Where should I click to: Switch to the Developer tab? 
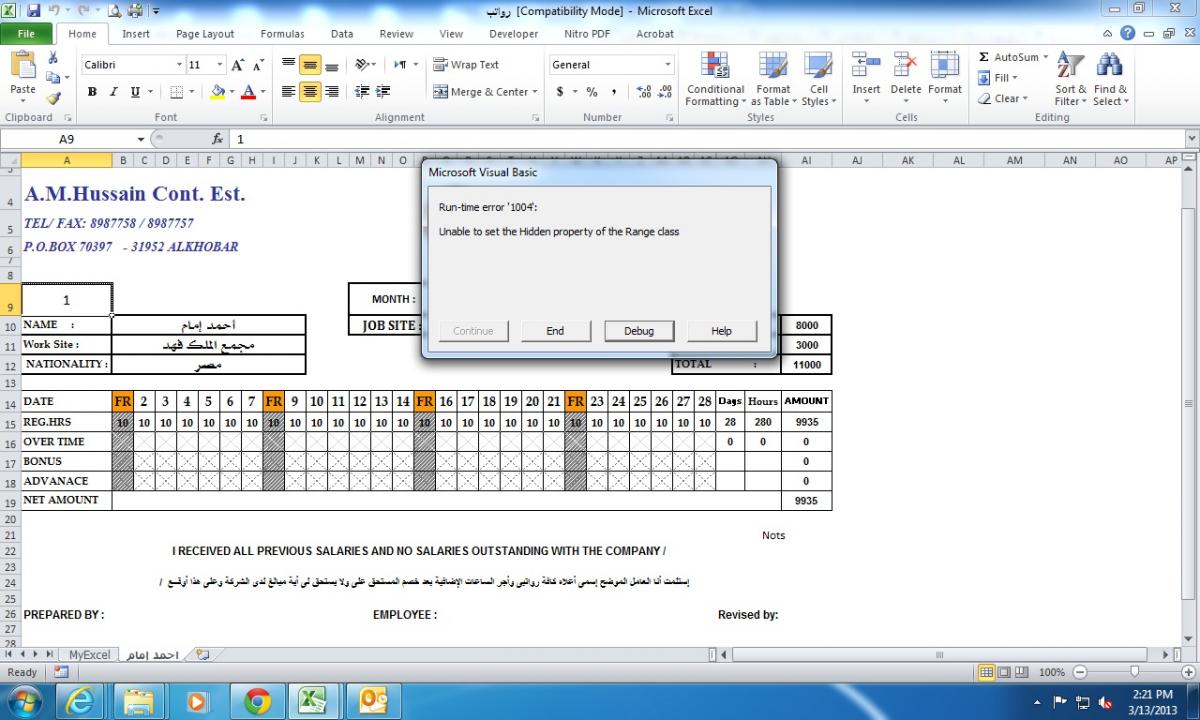click(x=513, y=33)
